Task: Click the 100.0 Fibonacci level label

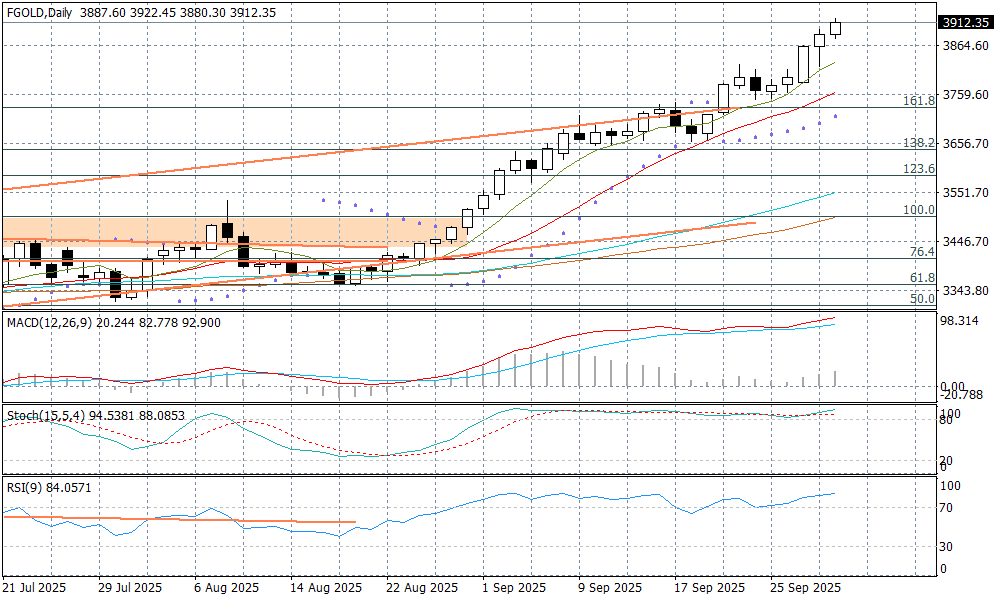Action: point(918,210)
